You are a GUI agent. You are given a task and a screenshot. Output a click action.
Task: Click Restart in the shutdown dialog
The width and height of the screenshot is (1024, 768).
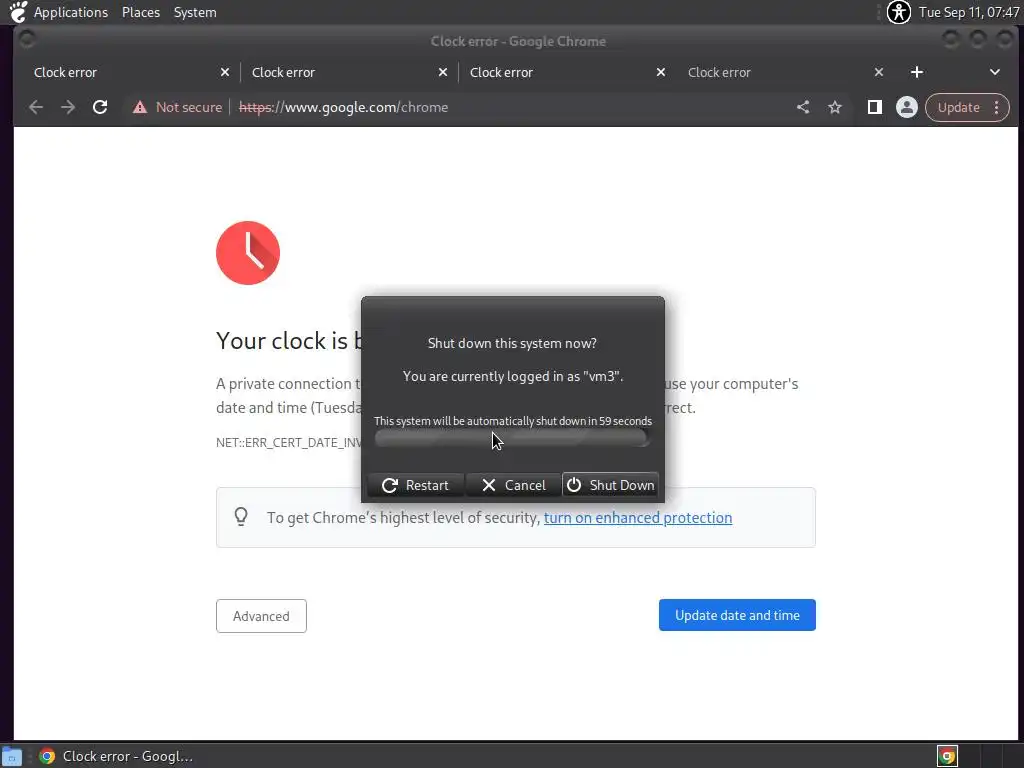pyautogui.click(x=415, y=485)
